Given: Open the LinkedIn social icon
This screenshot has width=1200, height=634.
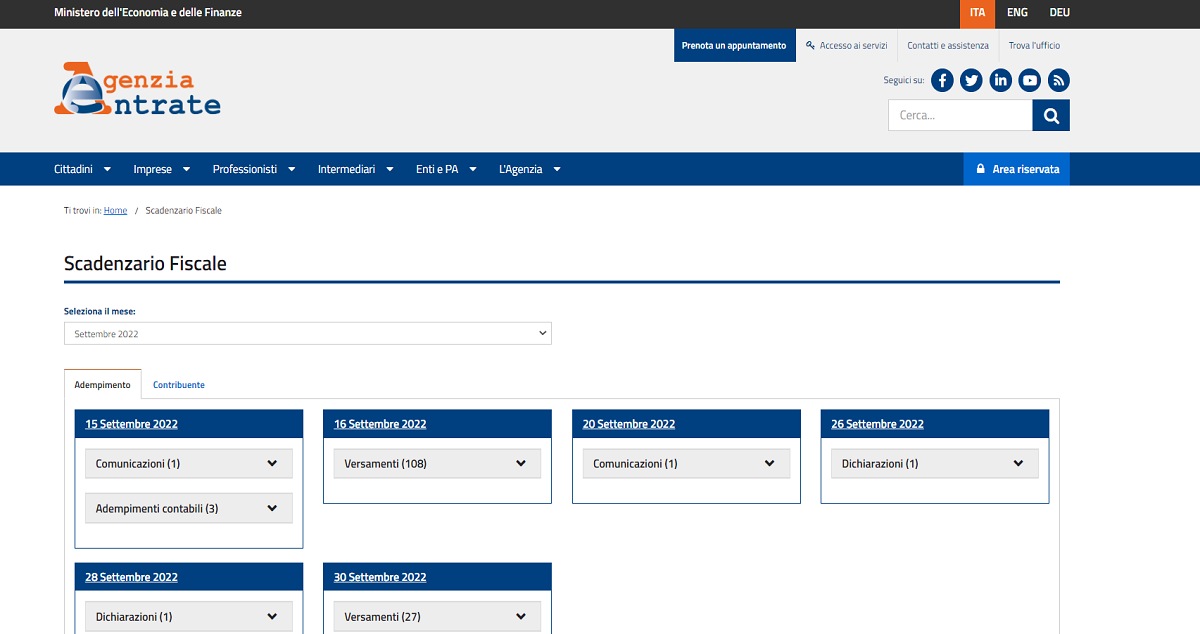Looking at the screenshot, I should tap(1000, 81).
